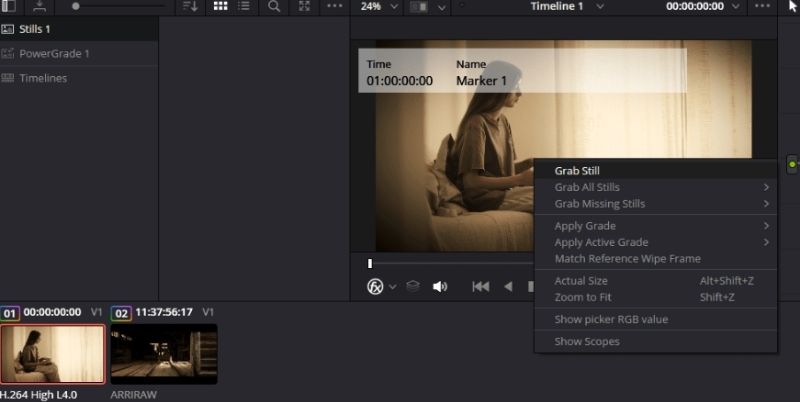
Task: Open the sort order icon
Action: click(x=190, y=6)
